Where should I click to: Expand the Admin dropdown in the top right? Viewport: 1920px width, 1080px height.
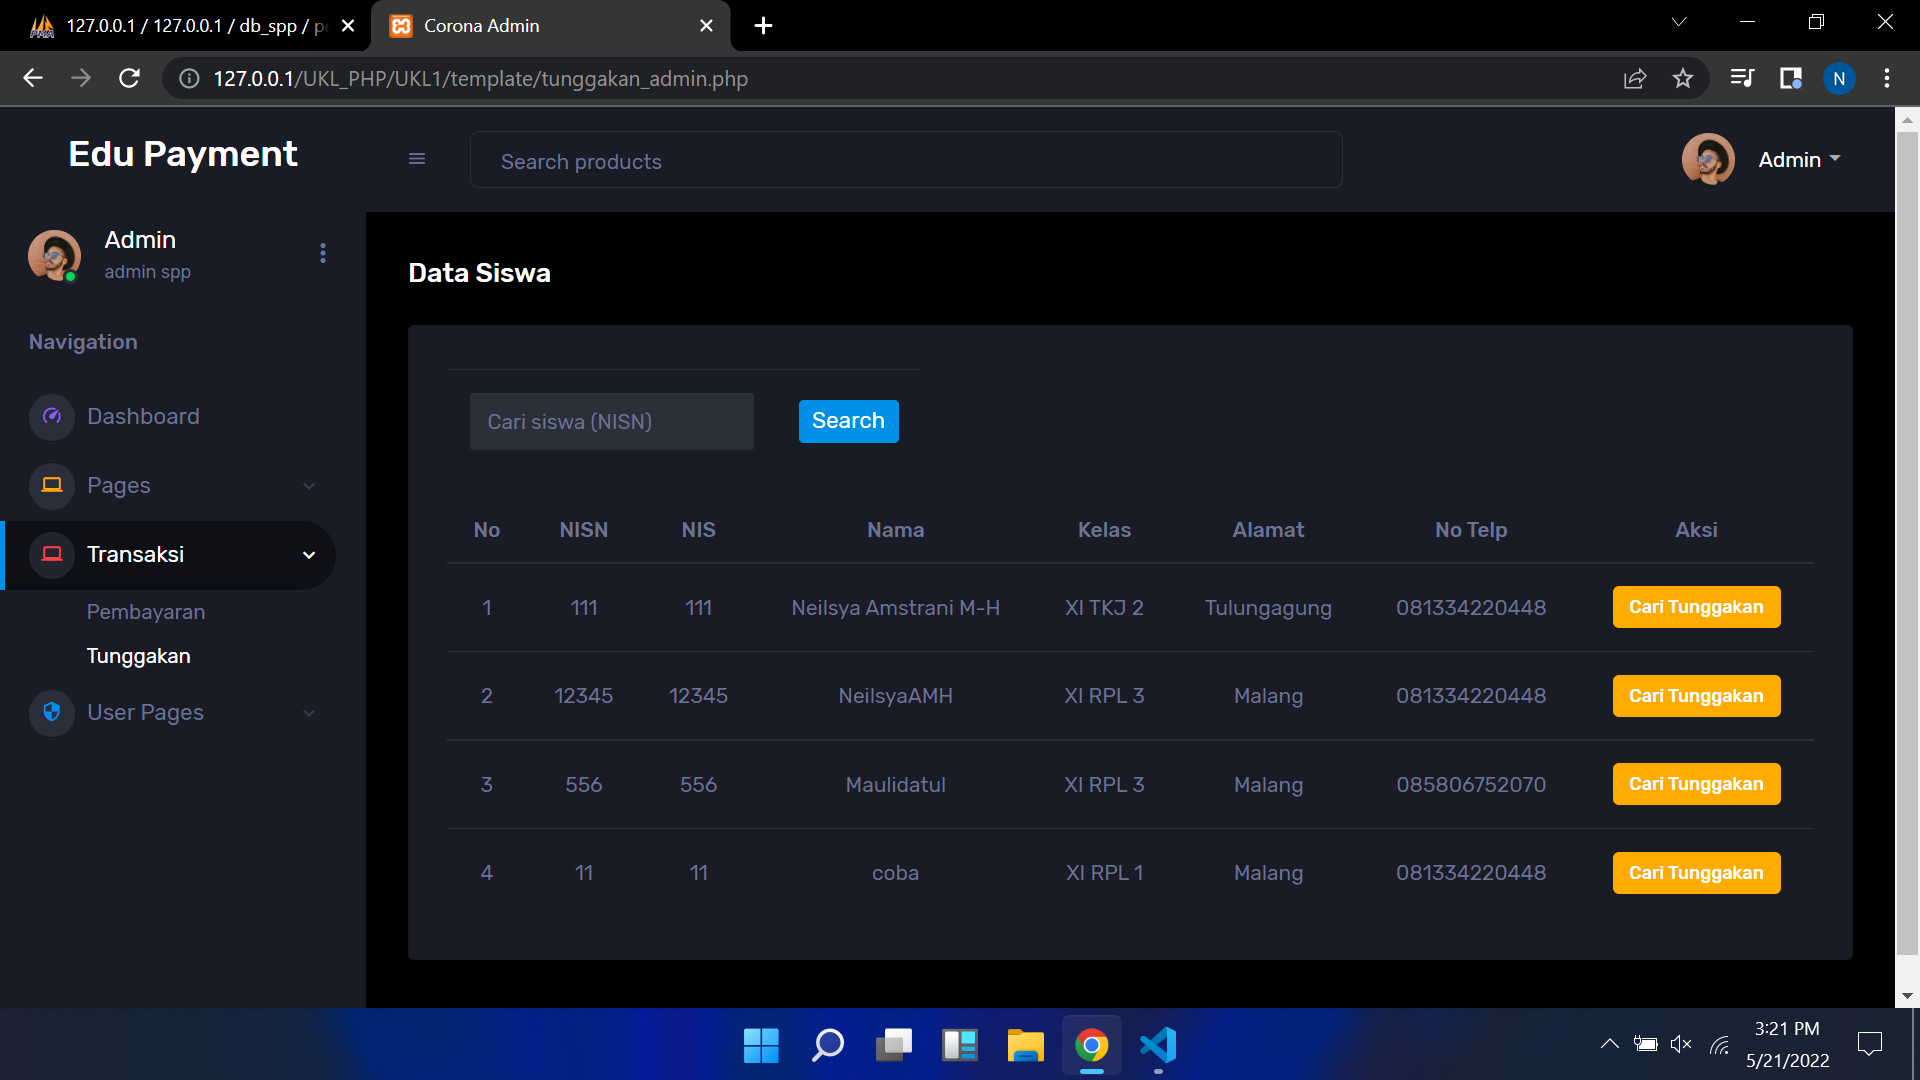1798,159
